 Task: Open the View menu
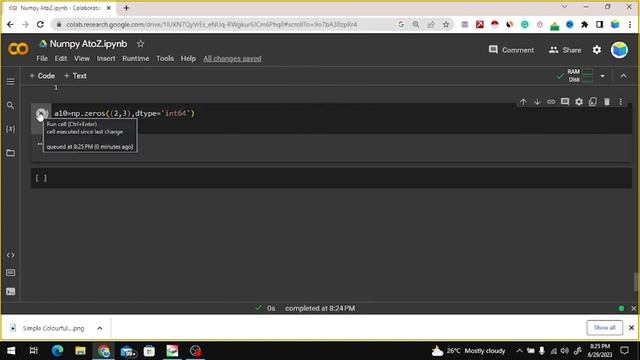point(82,58)
